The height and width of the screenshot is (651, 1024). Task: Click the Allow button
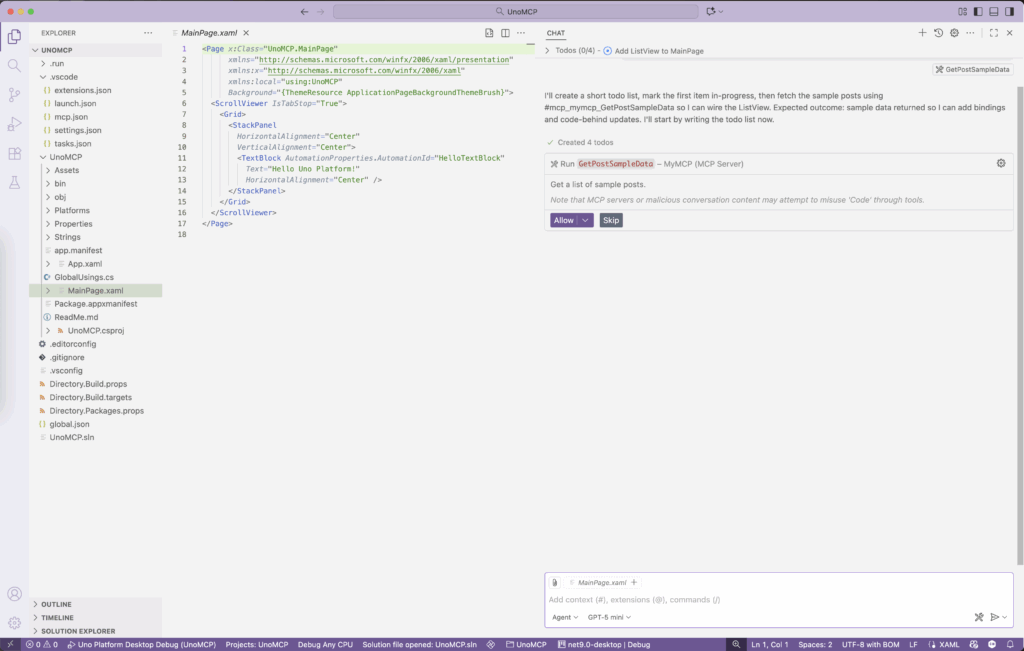[564, 220]
